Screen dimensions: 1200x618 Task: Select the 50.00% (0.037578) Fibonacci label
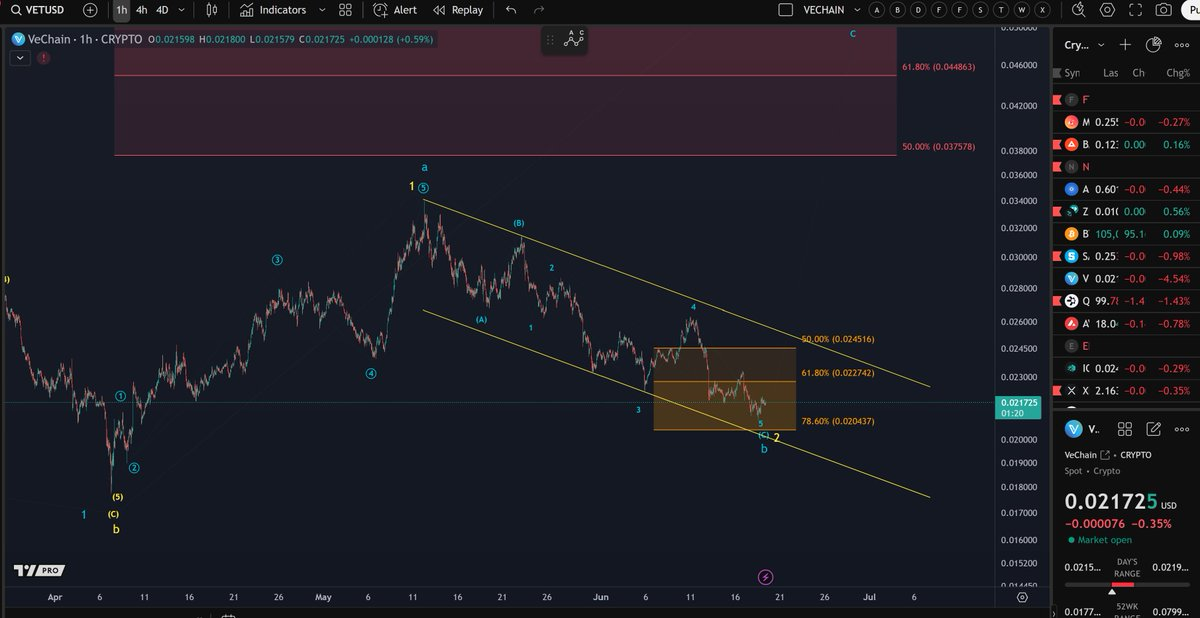[x=938, y=147]
